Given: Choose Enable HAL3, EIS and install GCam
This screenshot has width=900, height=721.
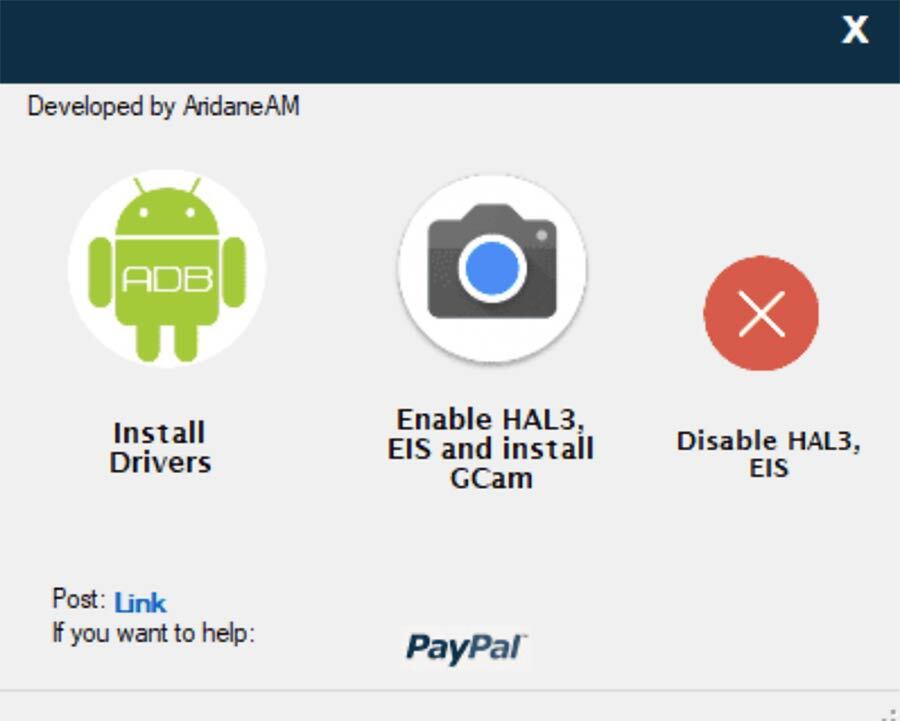Looking at the screenshot, I should point(491,449).
